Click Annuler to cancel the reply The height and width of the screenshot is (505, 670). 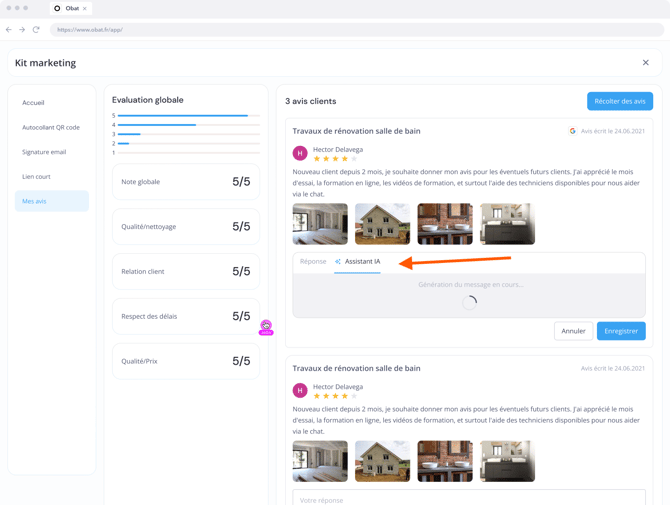tap(573, 331)
